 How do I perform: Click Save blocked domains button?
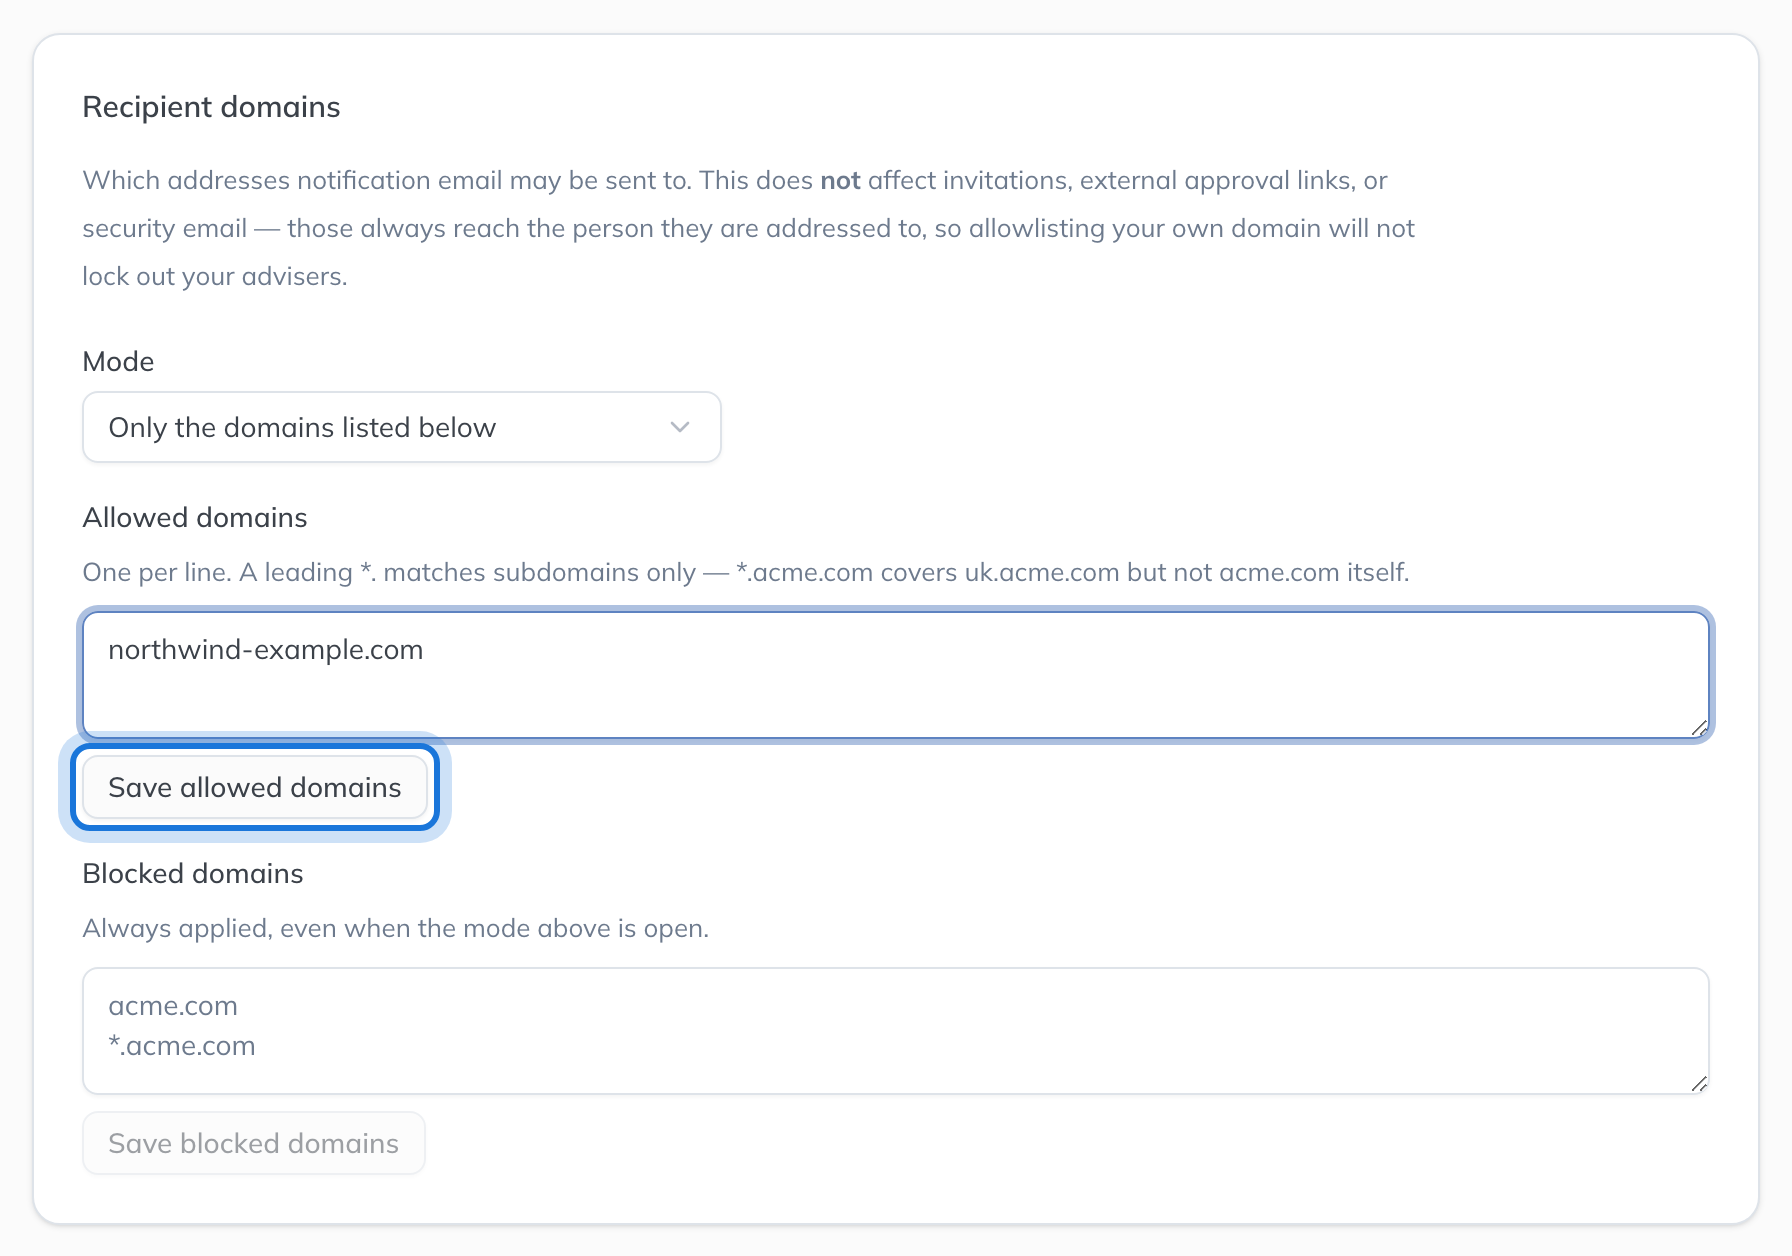254,1143
